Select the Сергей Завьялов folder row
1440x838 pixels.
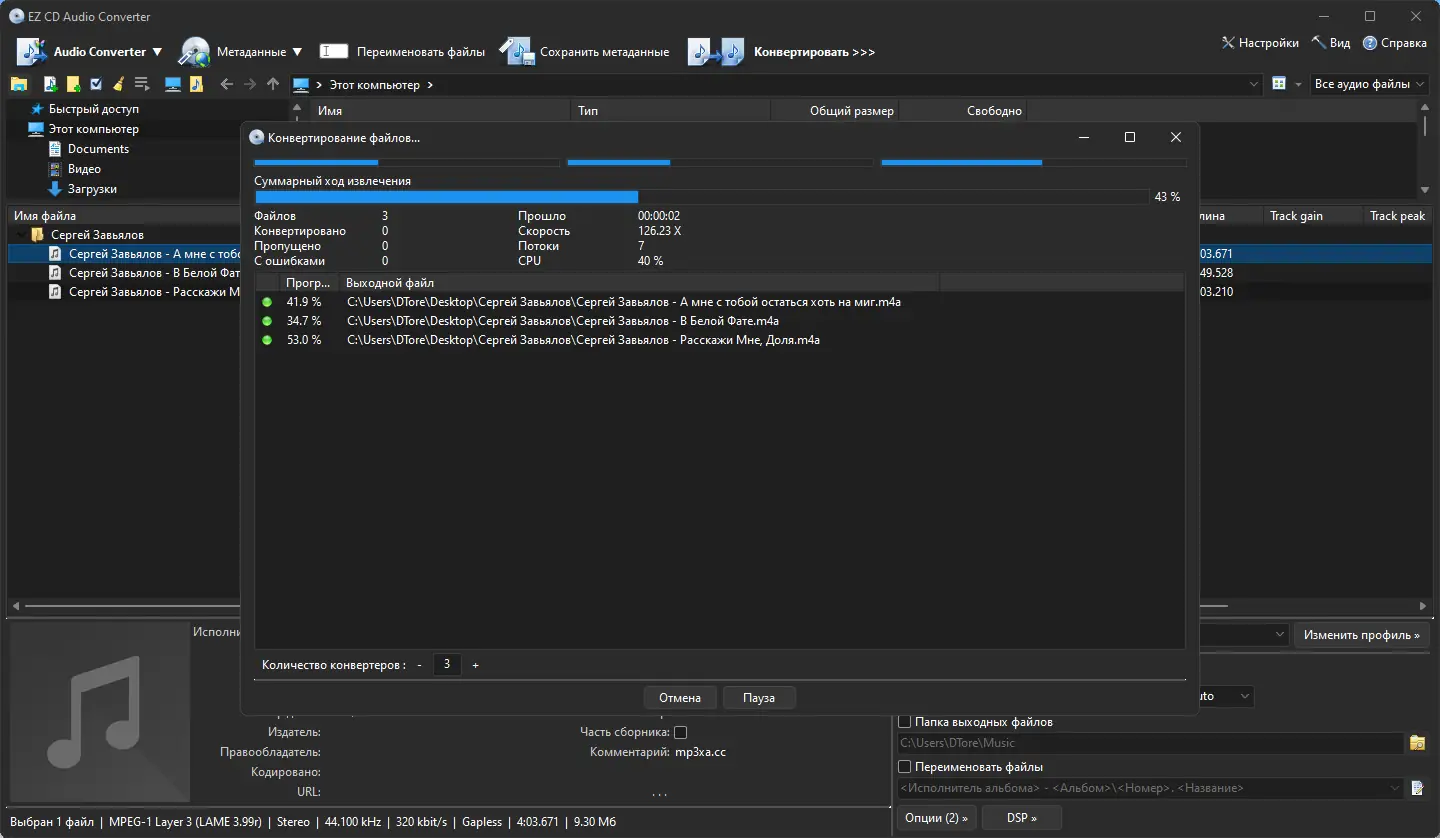97,235
